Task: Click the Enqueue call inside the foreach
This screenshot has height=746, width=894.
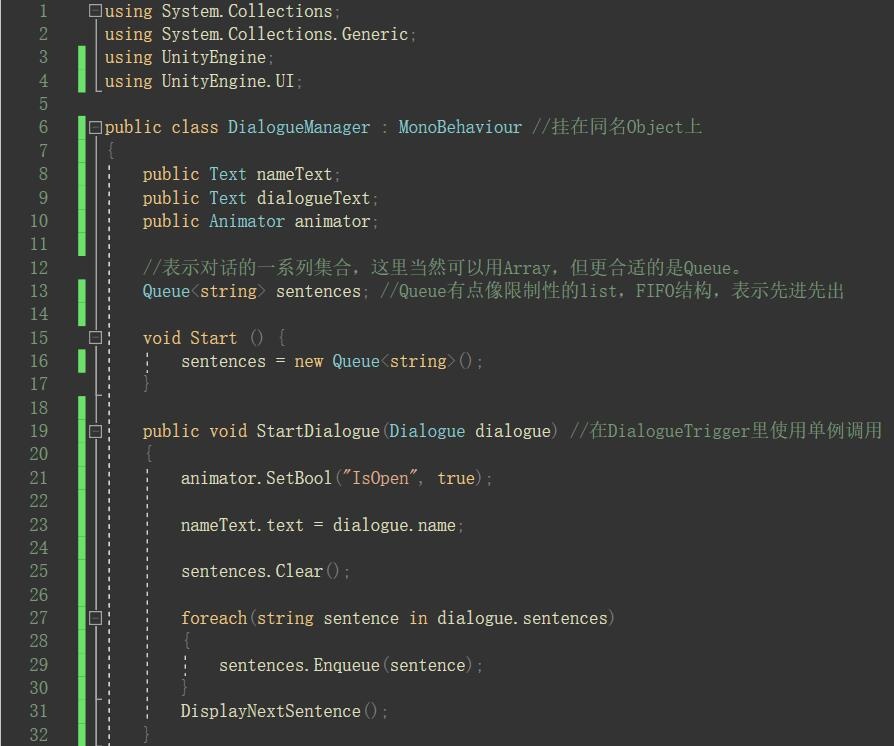Action: [x=346, y=665]
